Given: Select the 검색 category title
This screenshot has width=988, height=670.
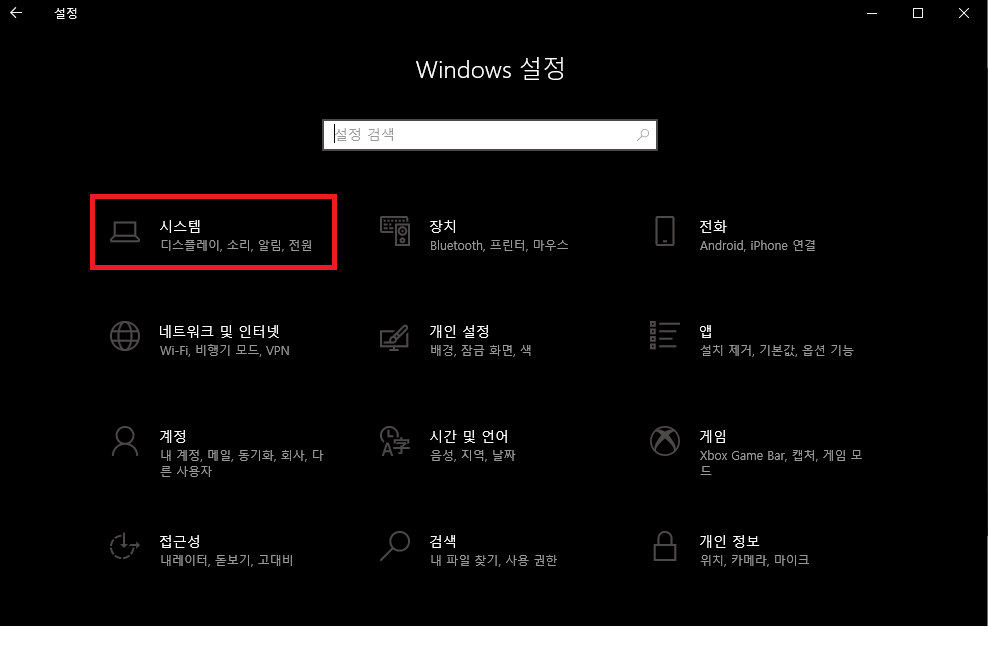Looking at the screenshot, I should click(443, 541).
